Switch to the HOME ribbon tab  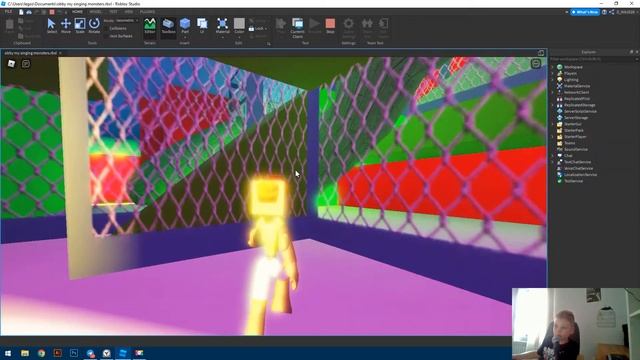click(77, 12)
